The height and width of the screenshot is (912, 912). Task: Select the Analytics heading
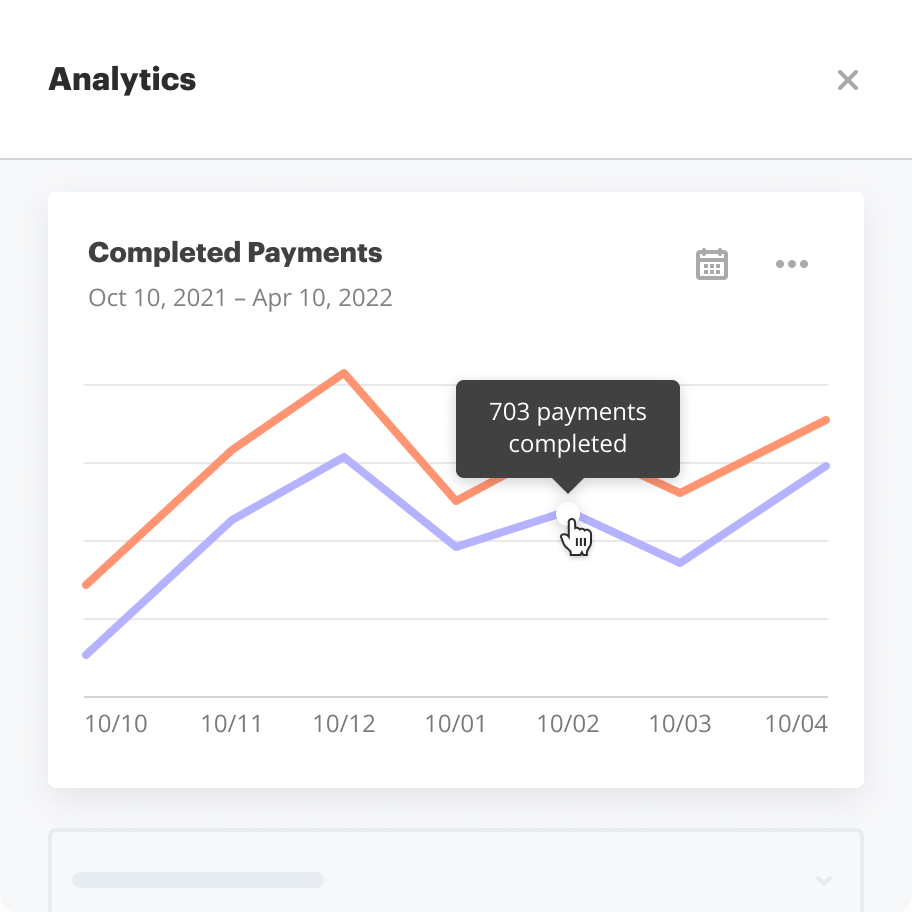coord(122,79)
